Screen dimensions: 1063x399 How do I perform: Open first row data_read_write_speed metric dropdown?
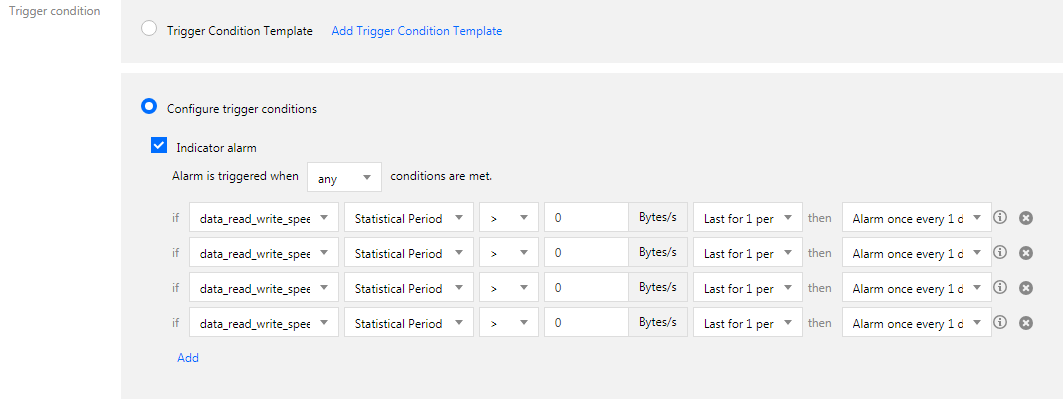click(x=264, y=218)
